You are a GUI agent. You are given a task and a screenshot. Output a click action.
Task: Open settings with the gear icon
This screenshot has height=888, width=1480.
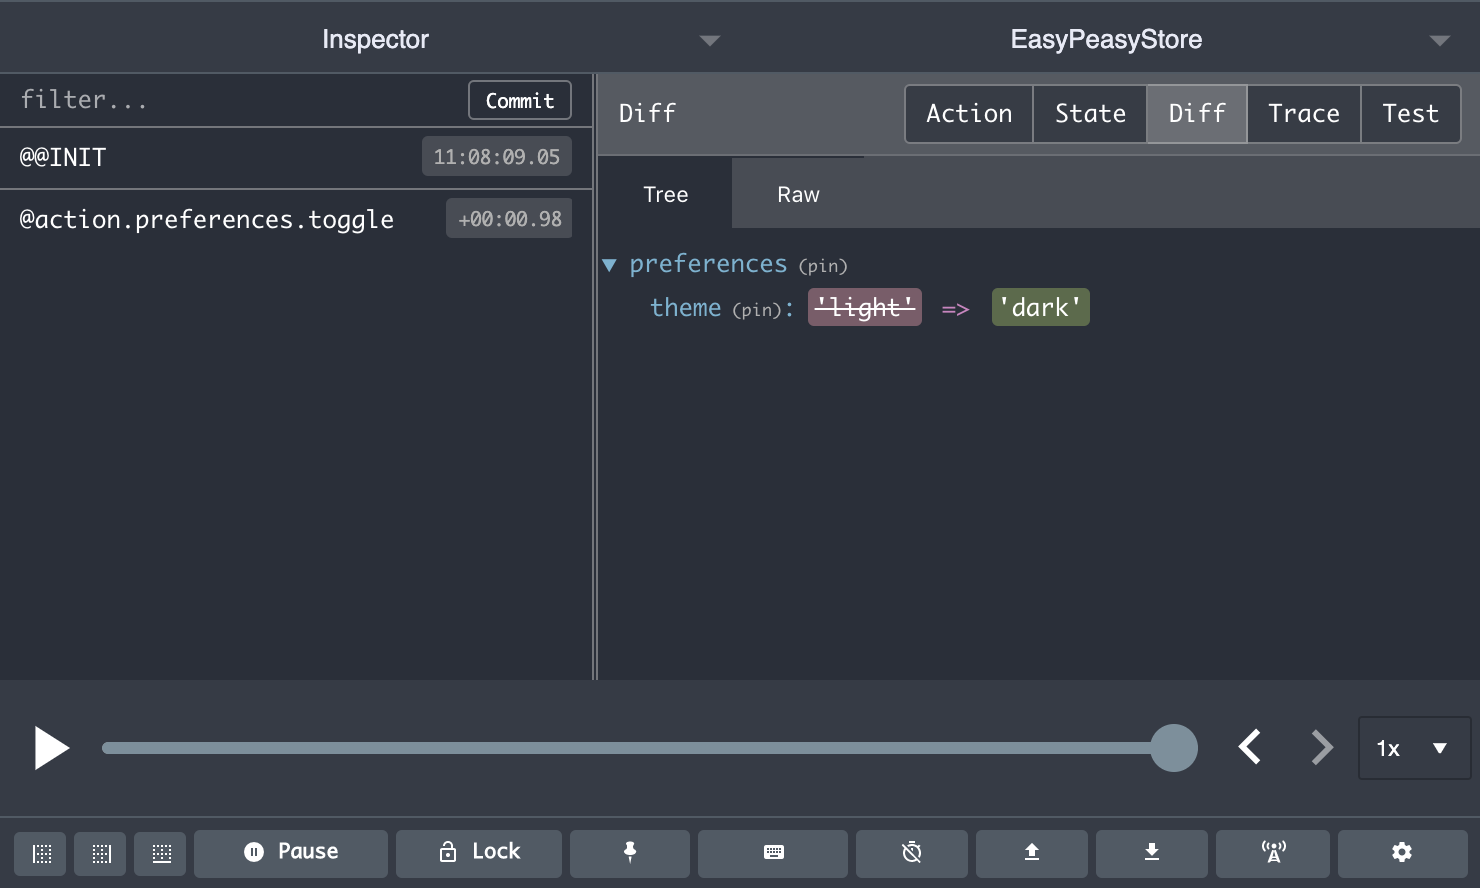click(1401, 852)
